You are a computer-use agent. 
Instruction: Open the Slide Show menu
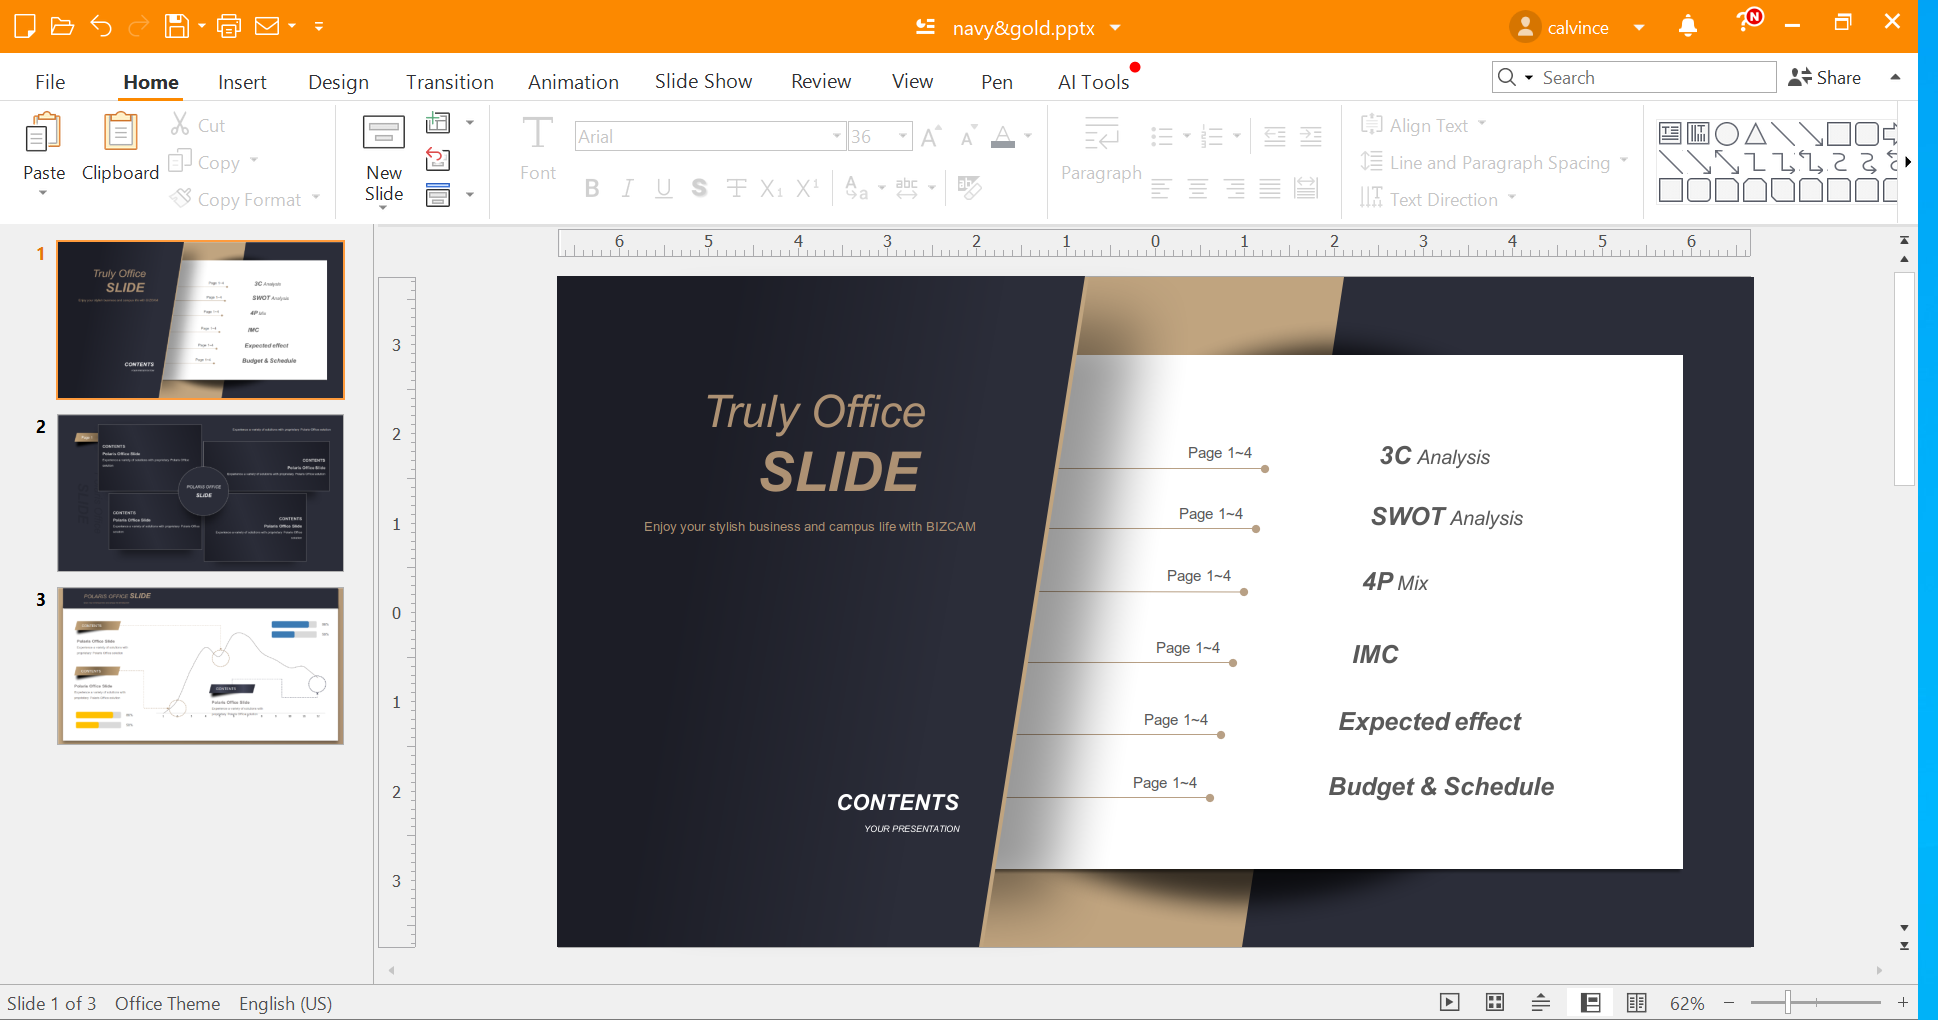(703, 81)
